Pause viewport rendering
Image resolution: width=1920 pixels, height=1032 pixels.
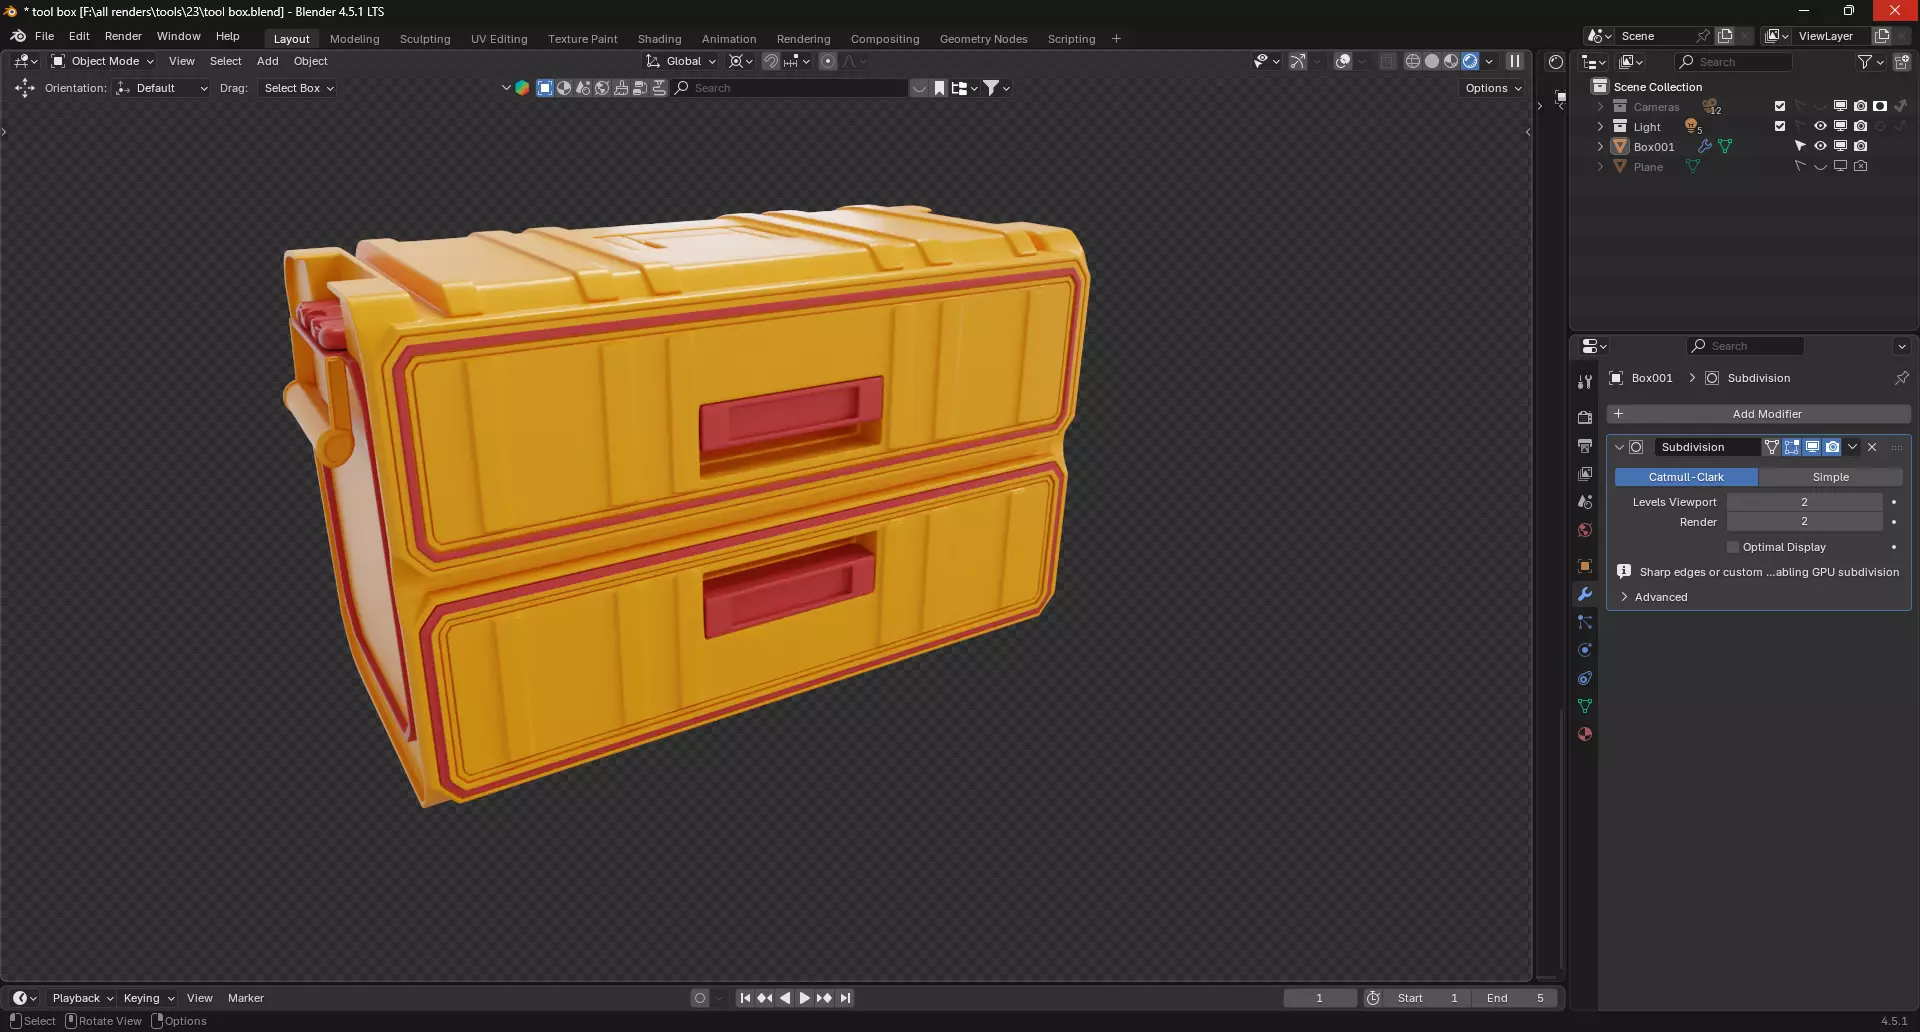1515,61
